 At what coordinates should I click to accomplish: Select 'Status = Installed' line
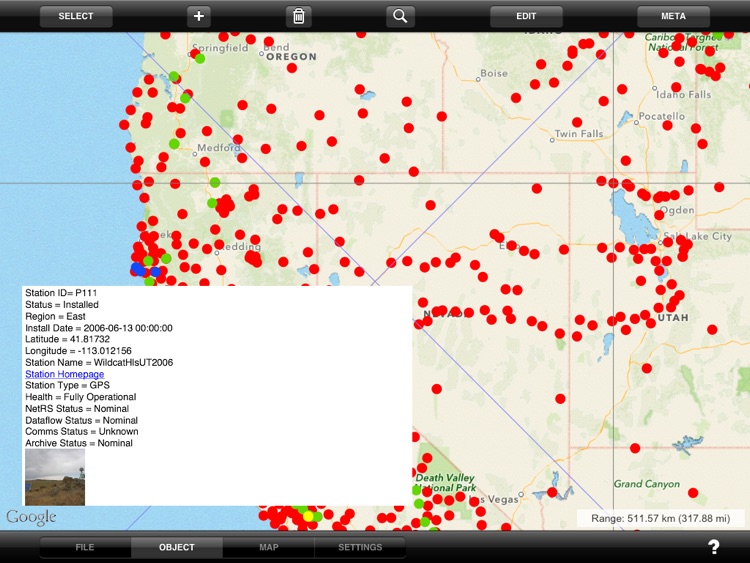point(62,305)
